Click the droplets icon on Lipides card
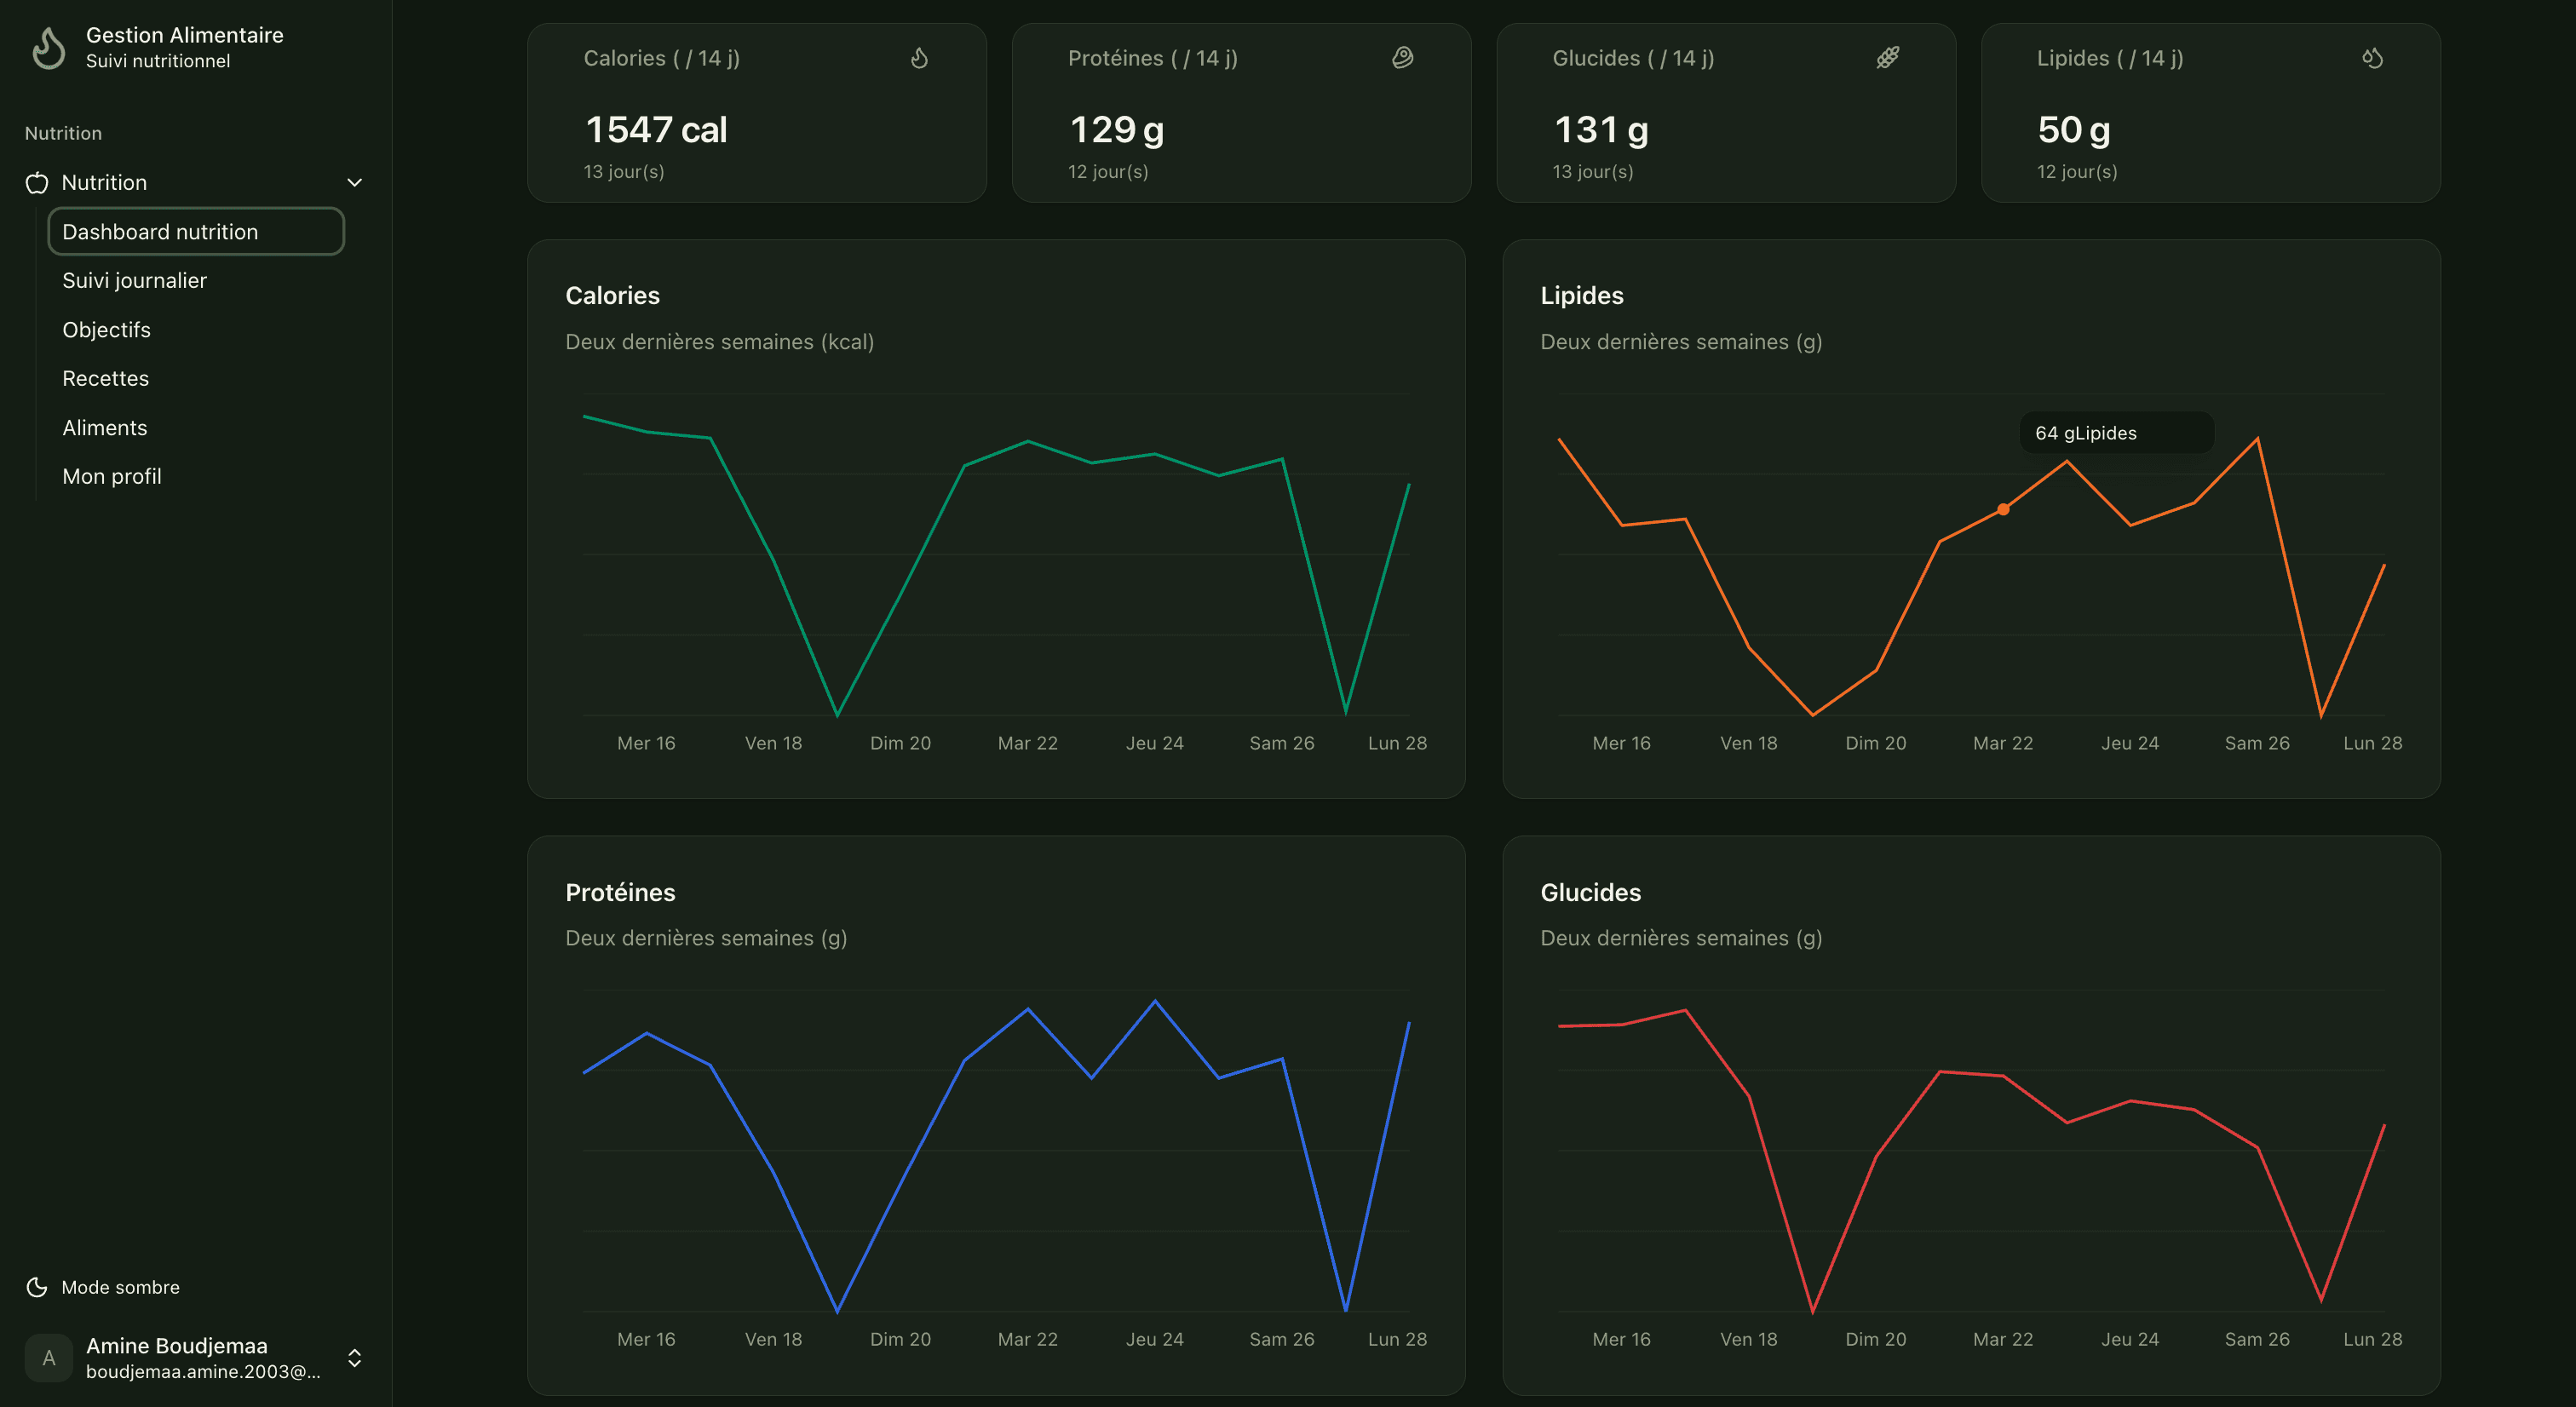 (2372, 58)
